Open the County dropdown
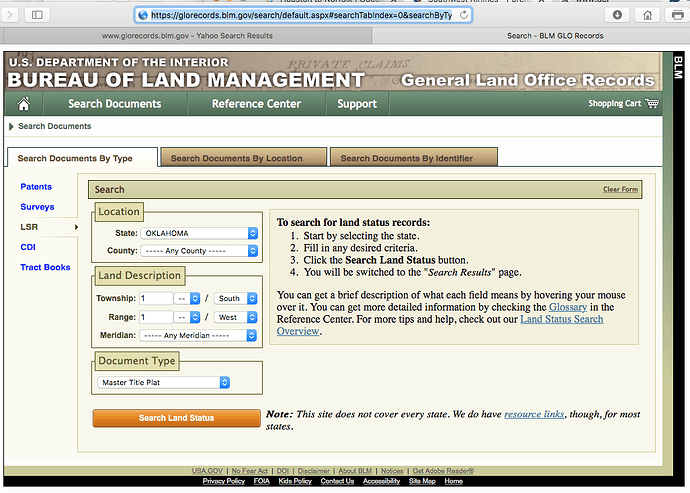Image resolution: width=690 pixels, height=493 pixels. coord(199,251)
